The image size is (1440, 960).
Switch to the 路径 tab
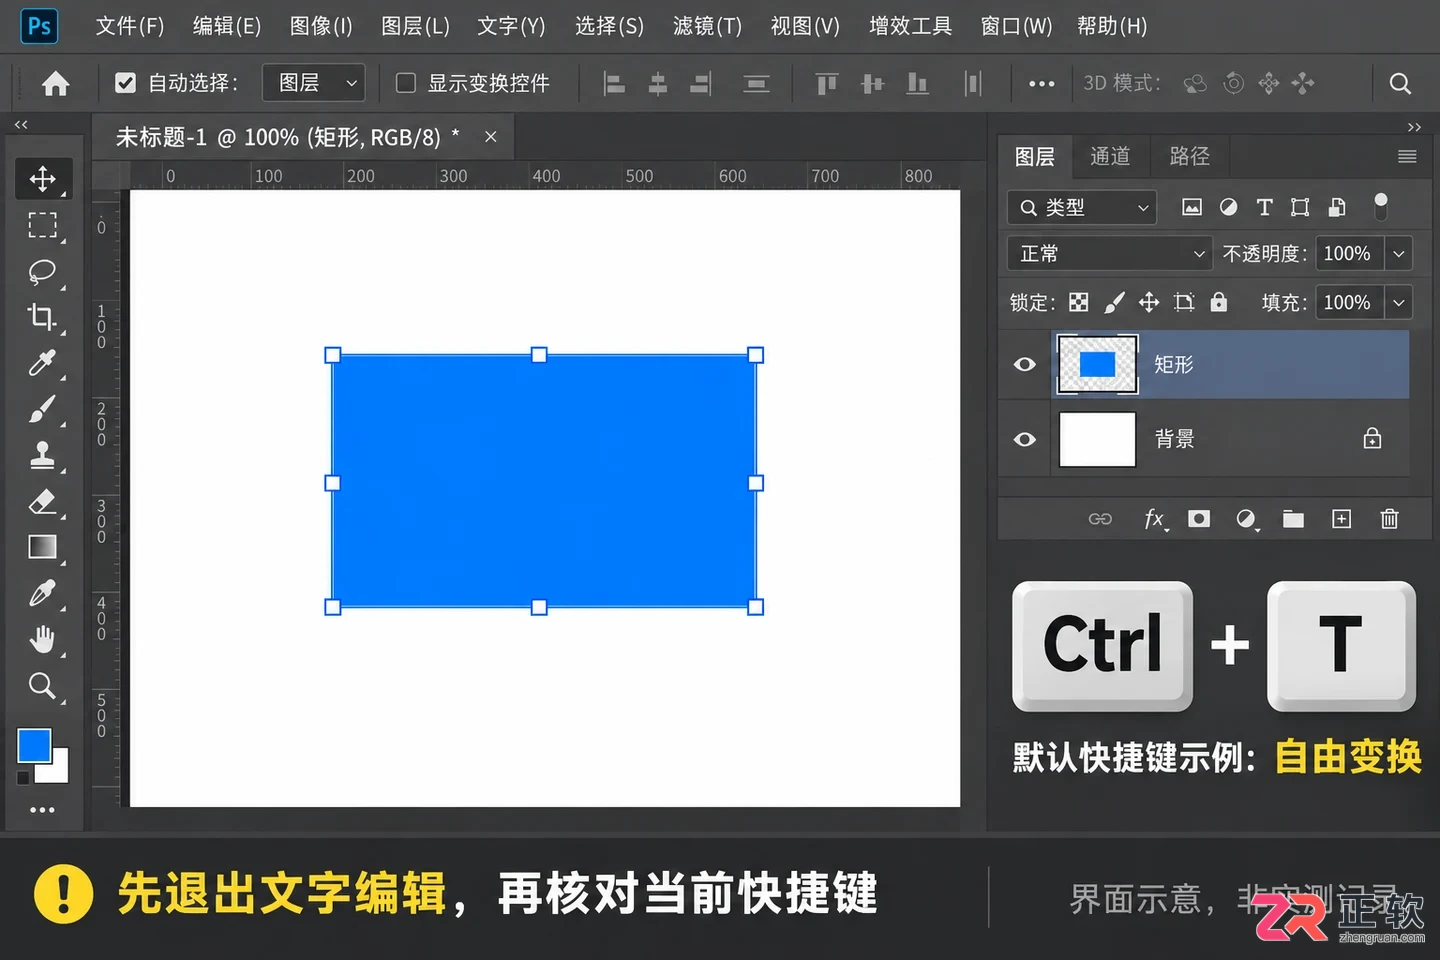(1189, 156)
